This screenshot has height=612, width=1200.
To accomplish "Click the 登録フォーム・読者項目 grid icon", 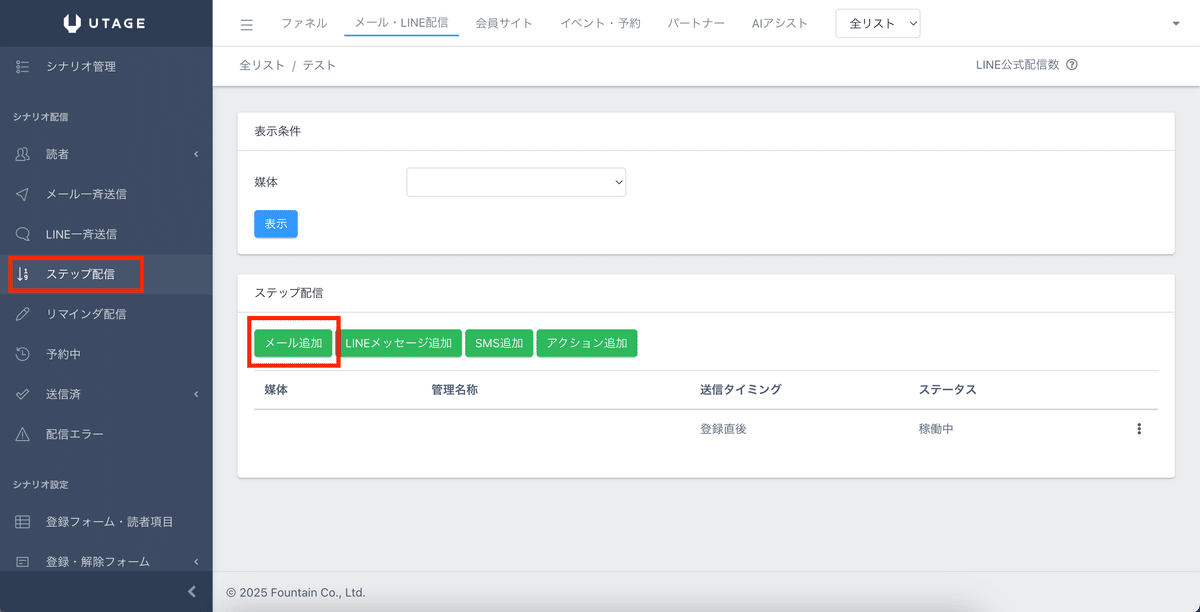I will 22,521.
